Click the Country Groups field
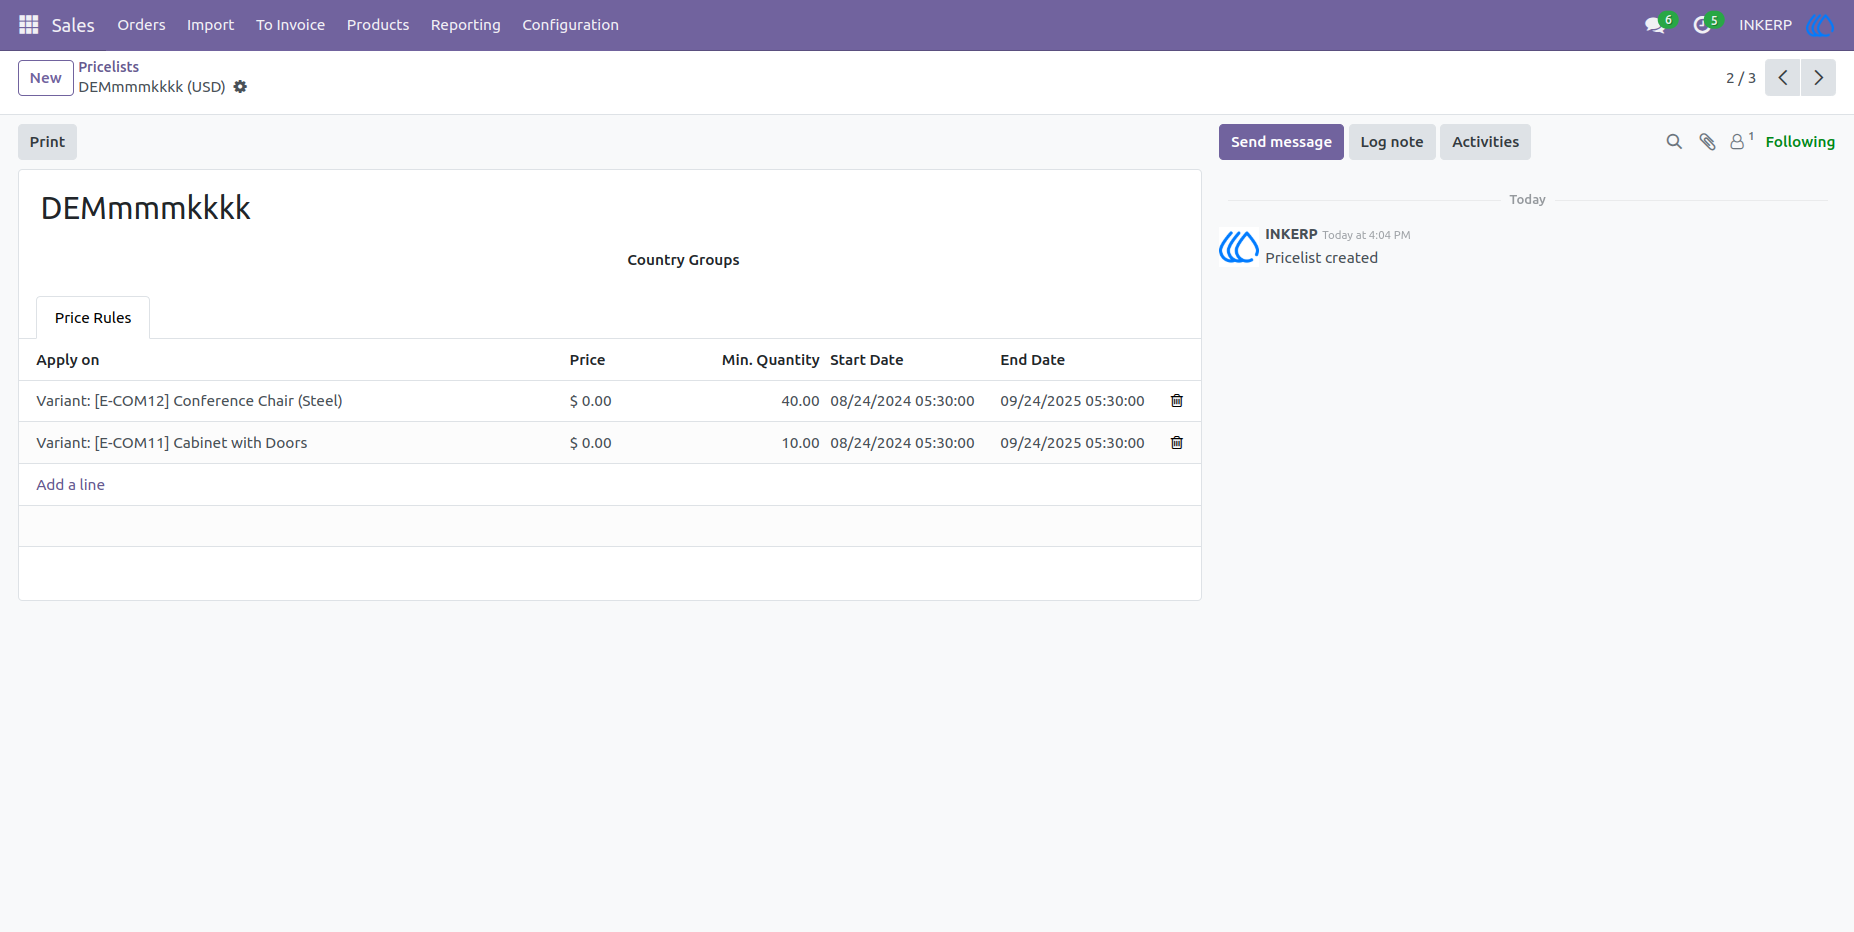 pos(683,260)
